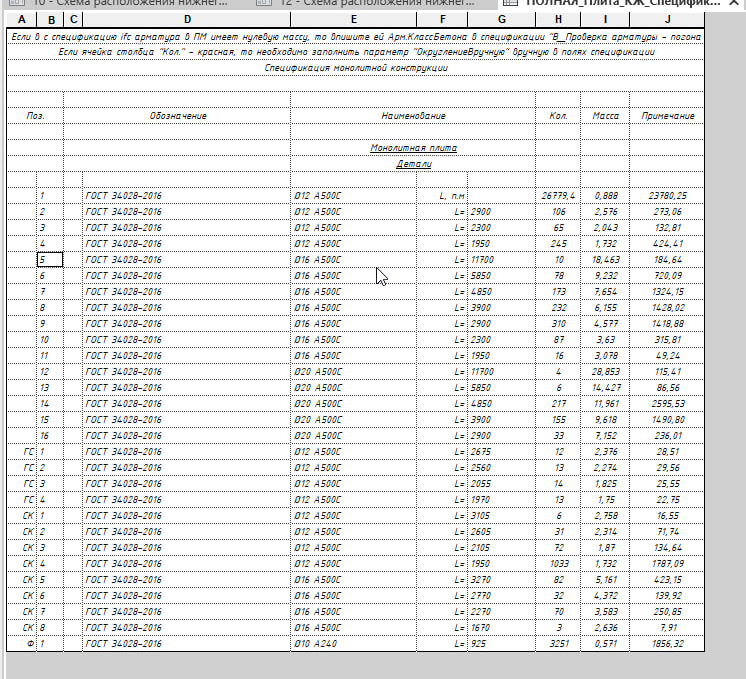Image resolution: width=746 pixels, height=679 pixels.
Task: Click the mass cell '0,571'
Action: coord(605,644)
